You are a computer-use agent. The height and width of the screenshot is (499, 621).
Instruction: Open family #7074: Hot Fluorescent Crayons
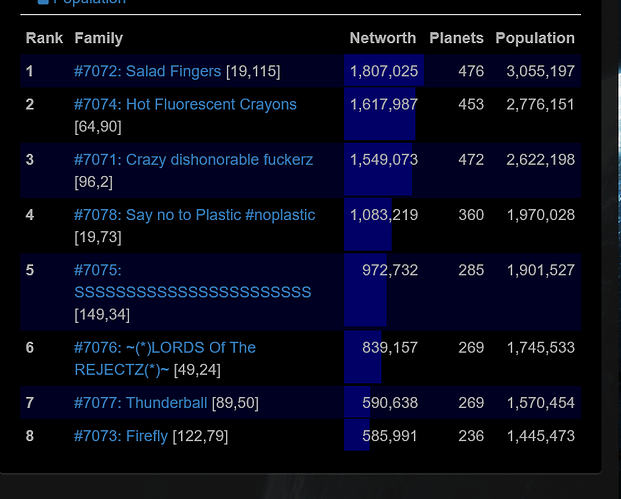pyautogui.click(x=185, y=104)
